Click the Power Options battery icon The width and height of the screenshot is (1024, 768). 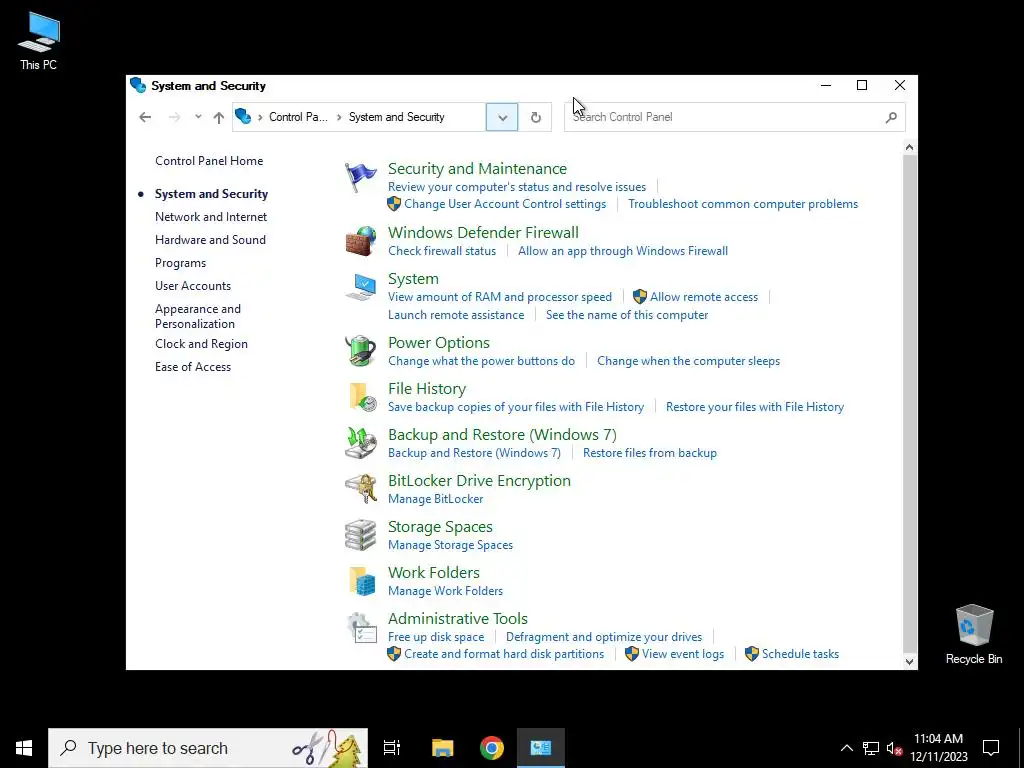(x=360, y=351)
